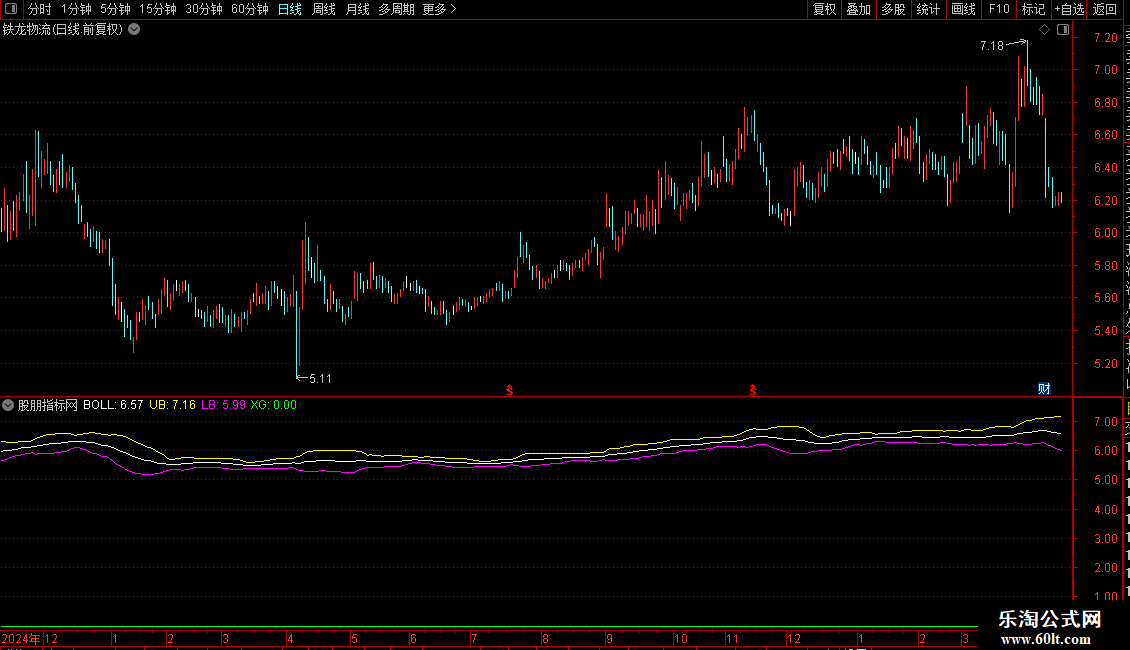Open F10 company information
Viewport: 1130px width, 650px height.
pos(999,9)
